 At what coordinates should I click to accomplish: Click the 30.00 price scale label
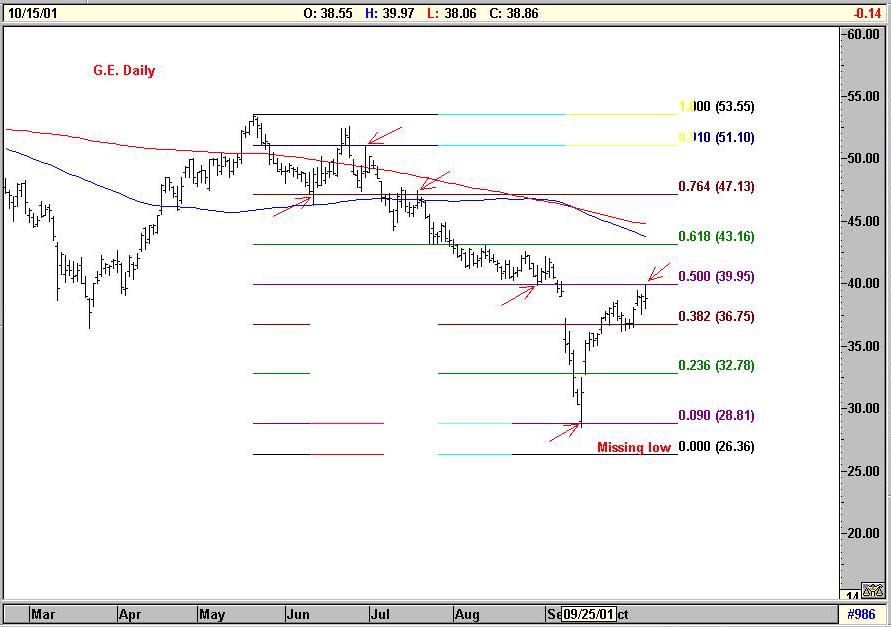[x=863, y=408]
